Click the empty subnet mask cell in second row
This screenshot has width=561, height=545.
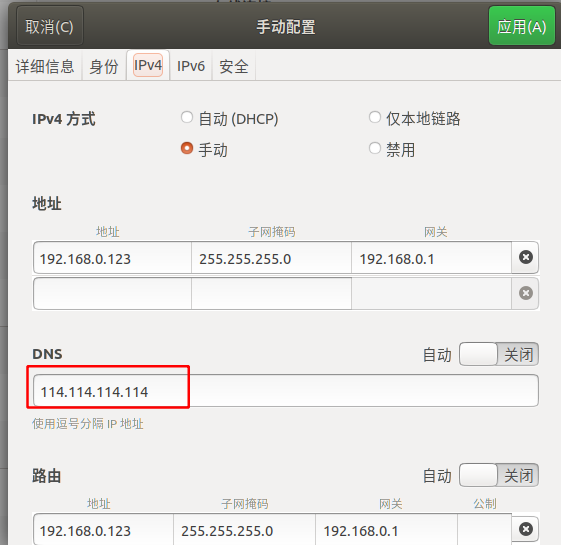[272, 293]
